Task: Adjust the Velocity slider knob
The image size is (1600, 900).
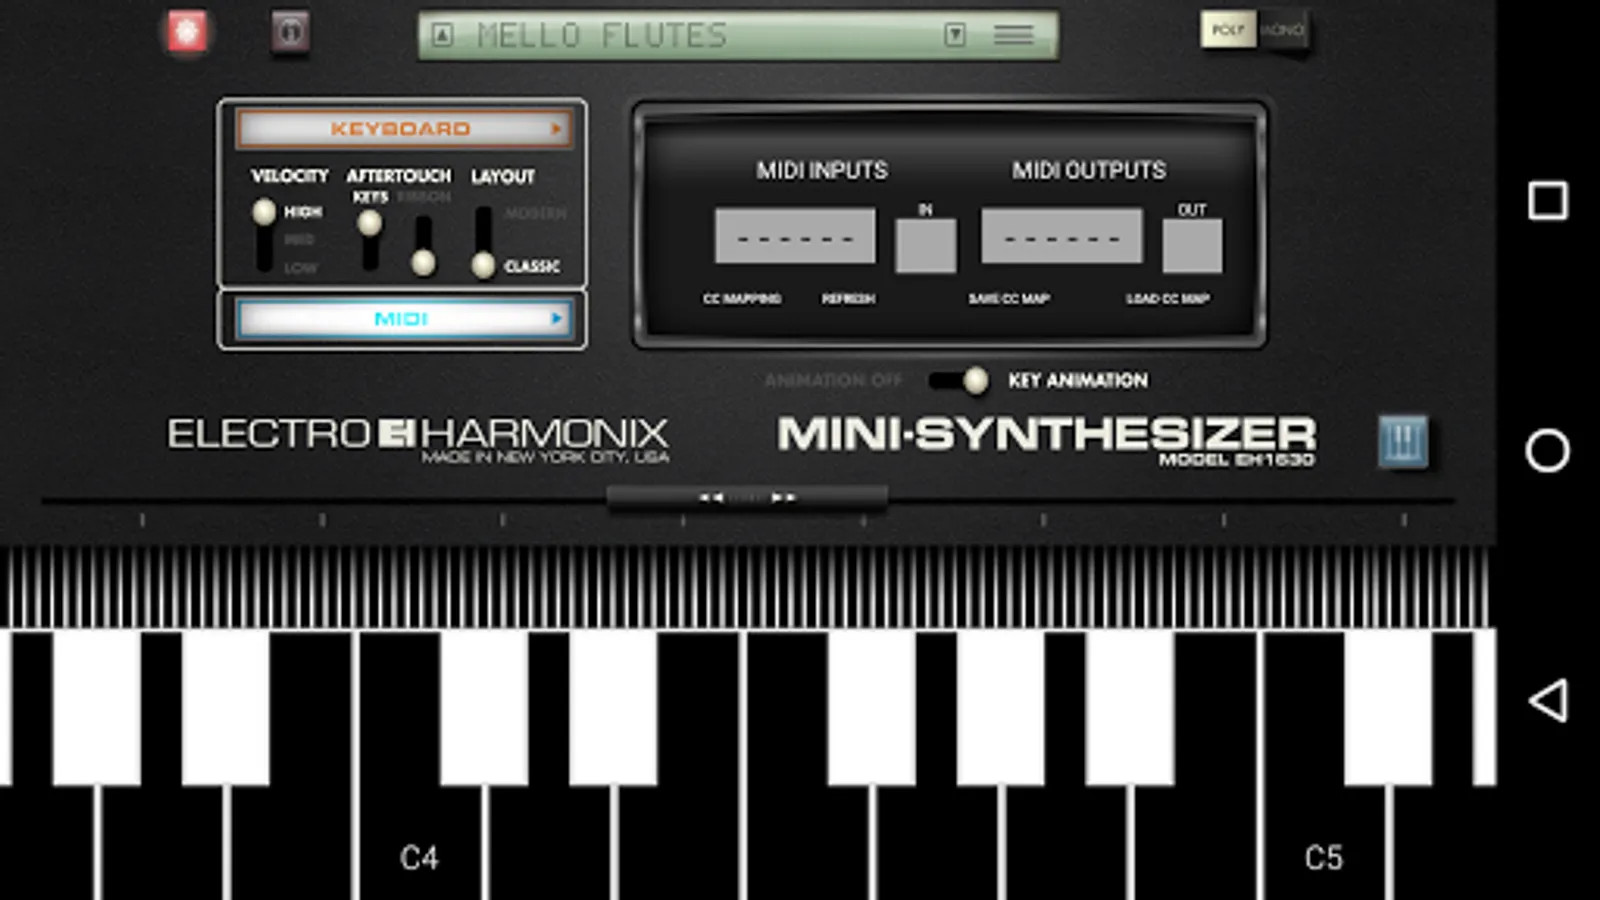Action: point(264,212)
